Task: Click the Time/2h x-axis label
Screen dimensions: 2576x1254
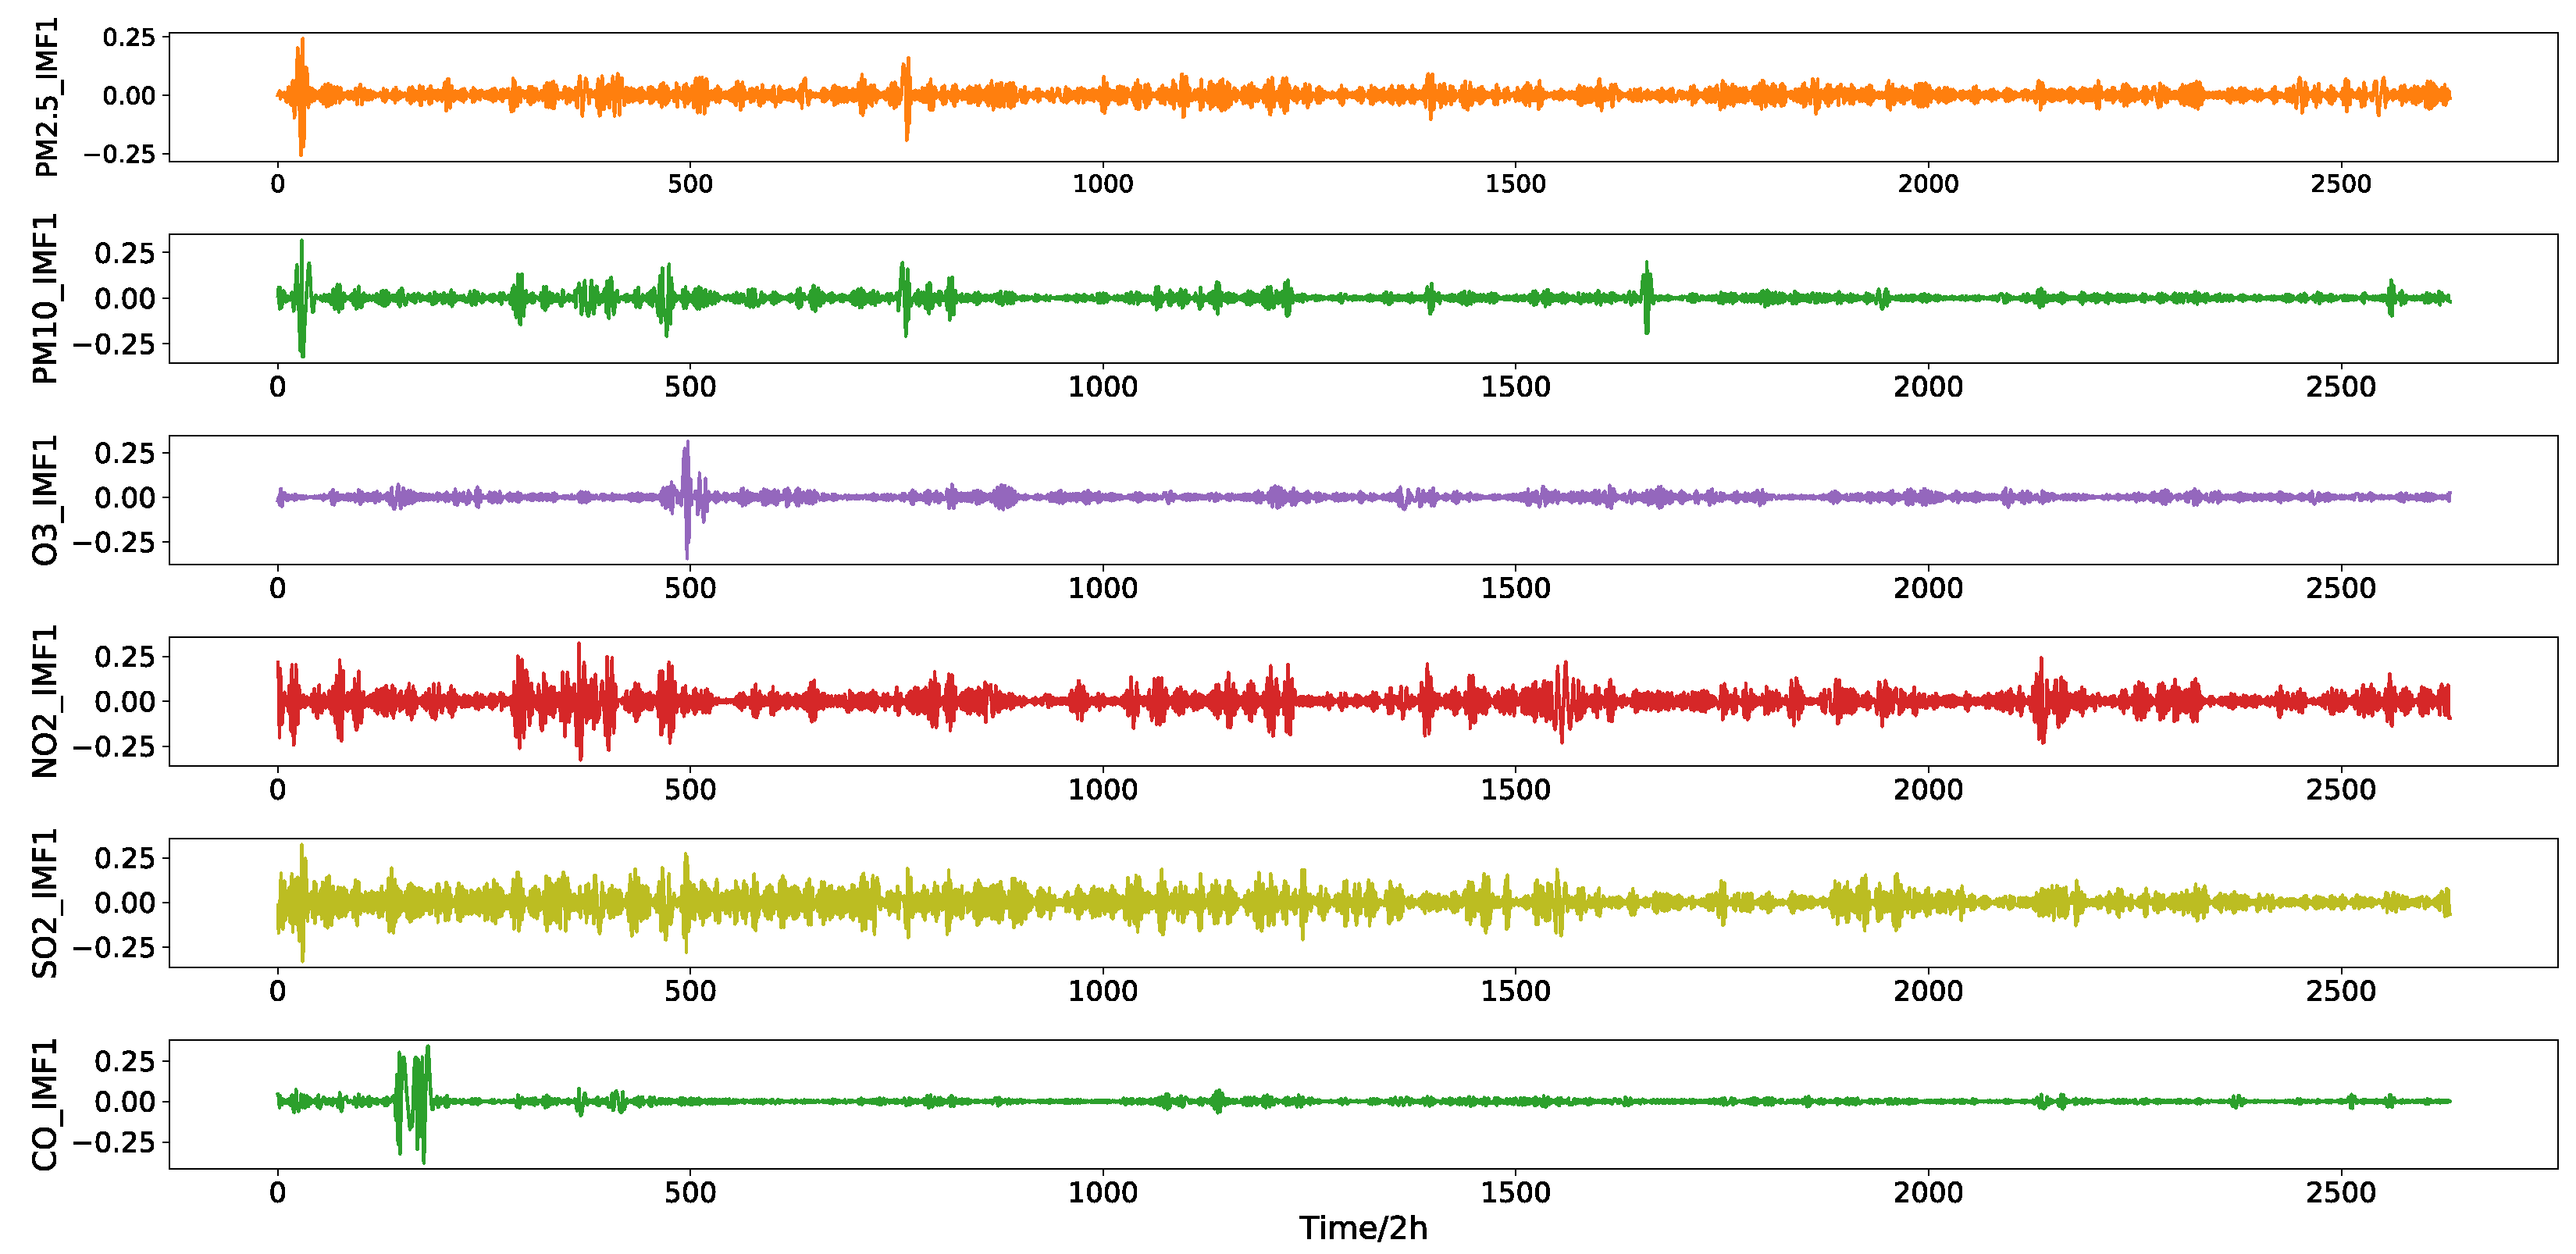Action: click(1363, 1228)
